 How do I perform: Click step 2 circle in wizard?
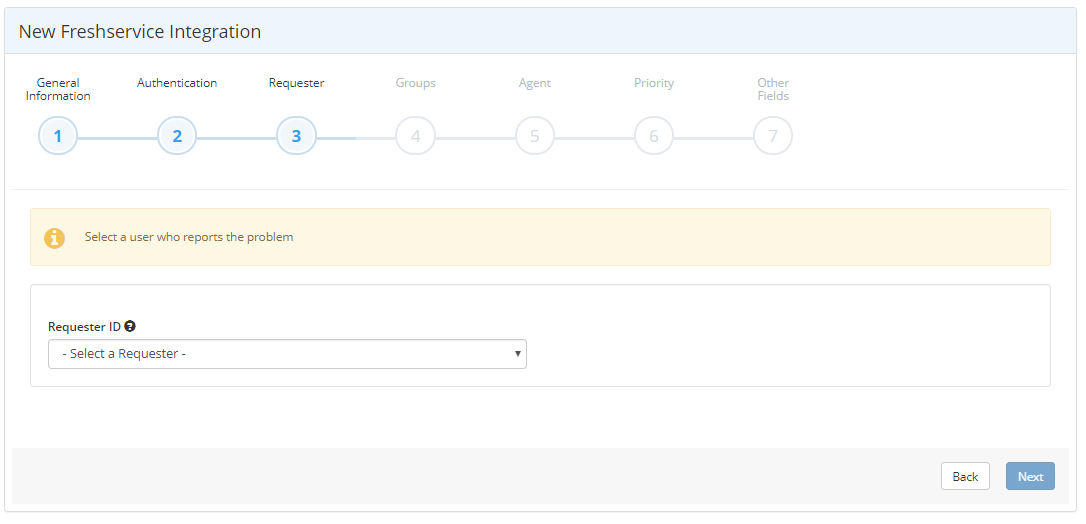177,136
